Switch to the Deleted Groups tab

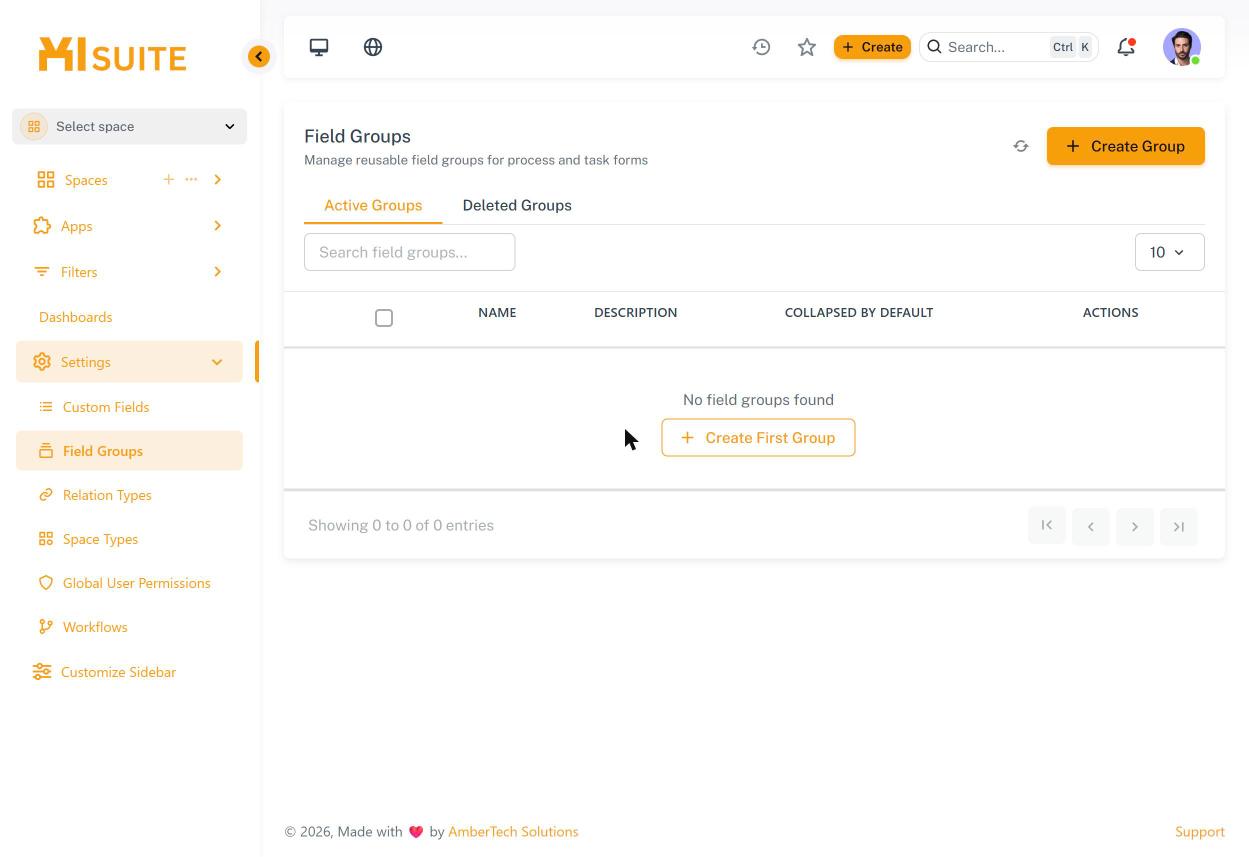click(517, 205)
